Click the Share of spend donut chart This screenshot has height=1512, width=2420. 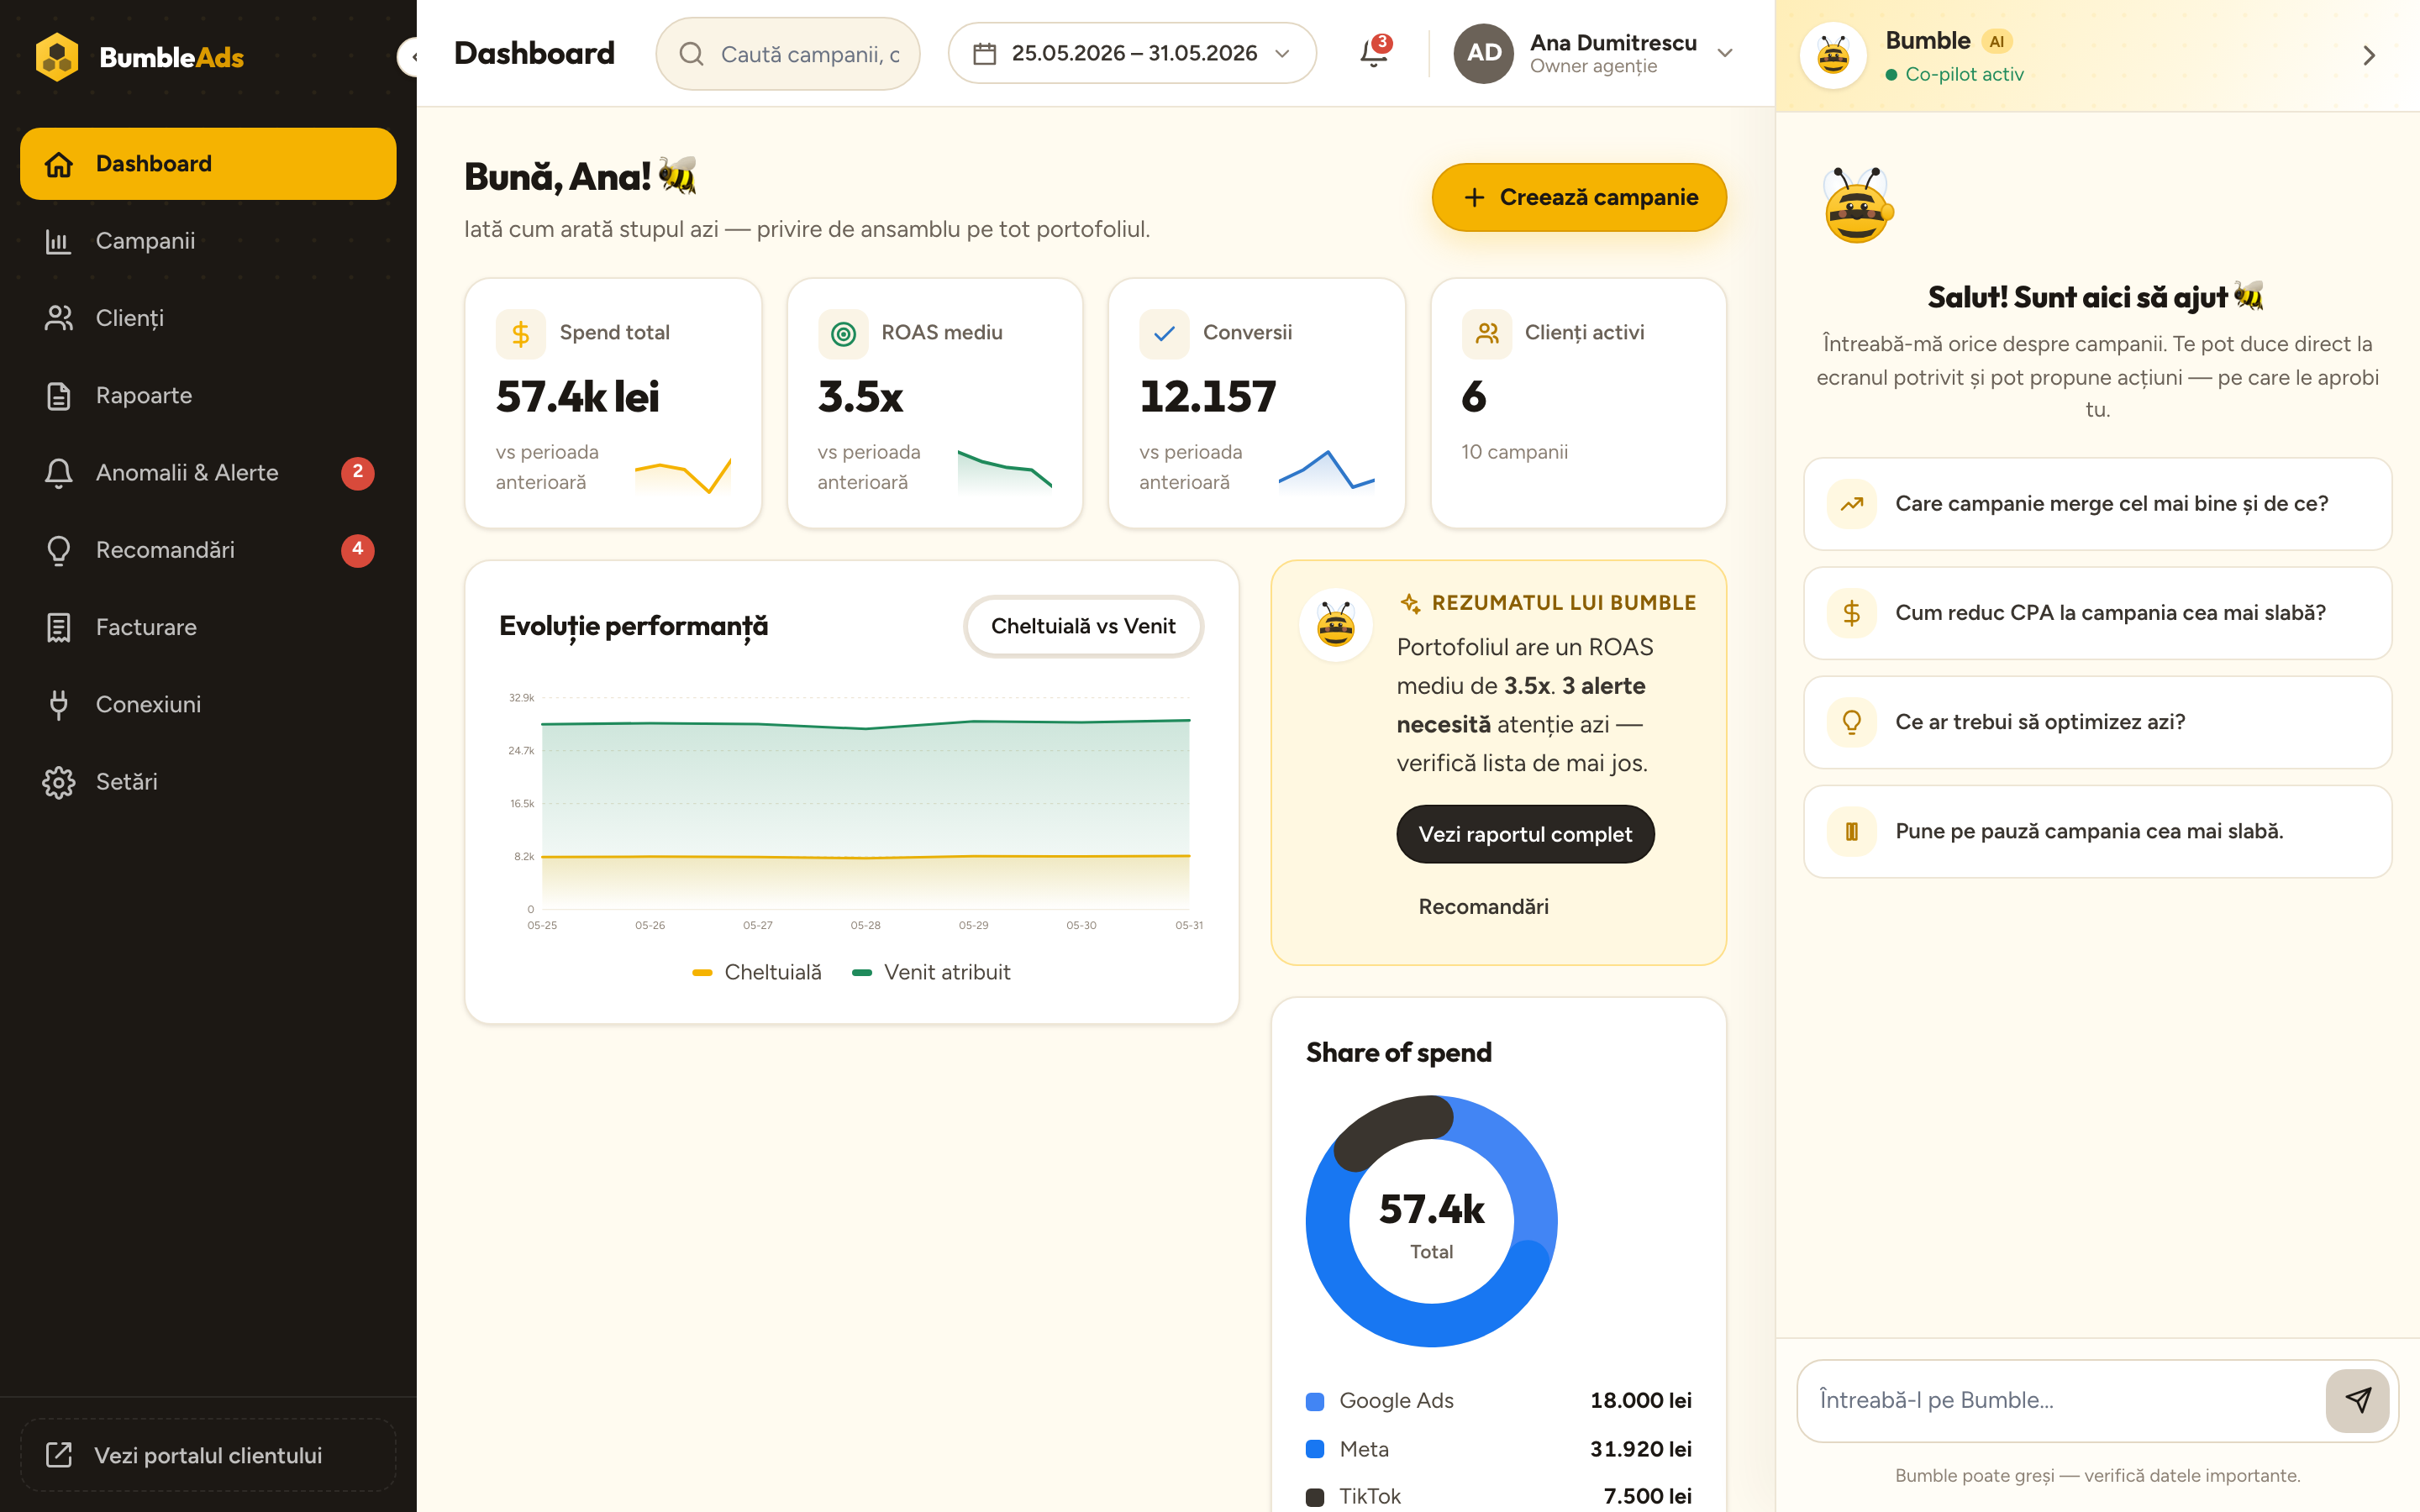[1431, 1221]
